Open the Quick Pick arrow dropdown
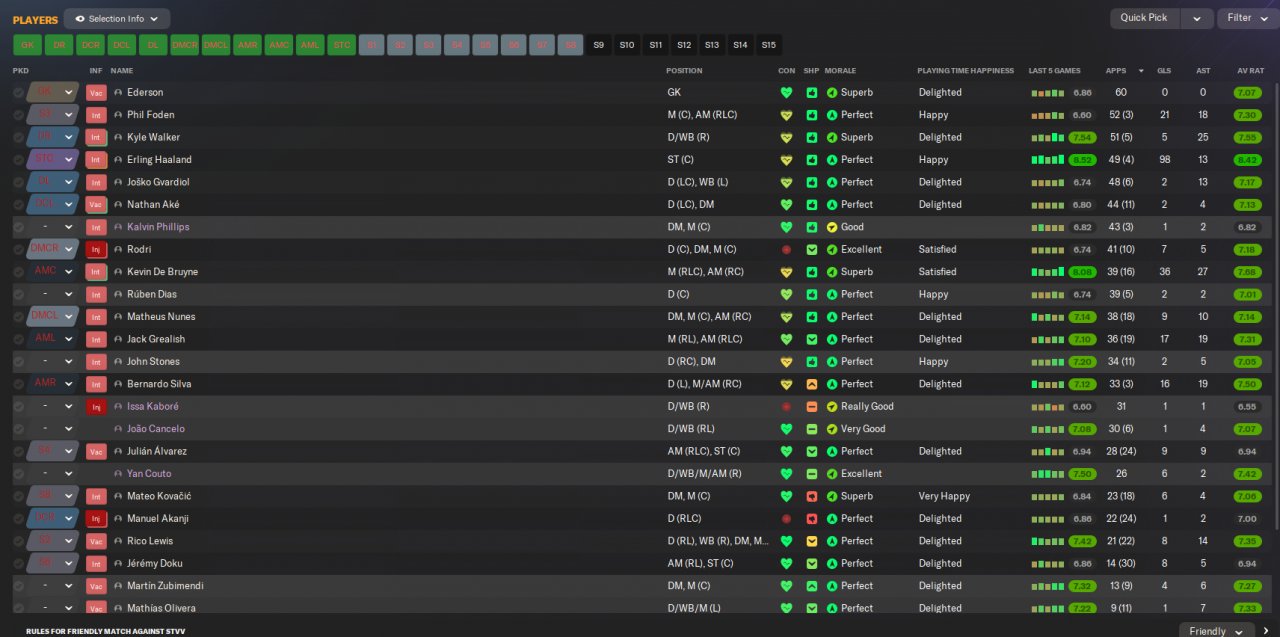Viewport: 1280px width, 637px height. pyautogui.click(x=1197, y=18)
